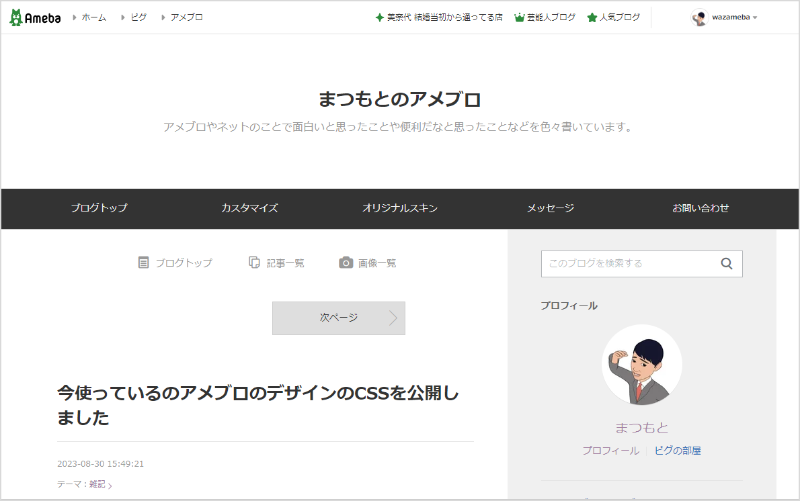The image size is (800, 501).
Task: Open the wazameba account dropdown
Action: point(754,18)
